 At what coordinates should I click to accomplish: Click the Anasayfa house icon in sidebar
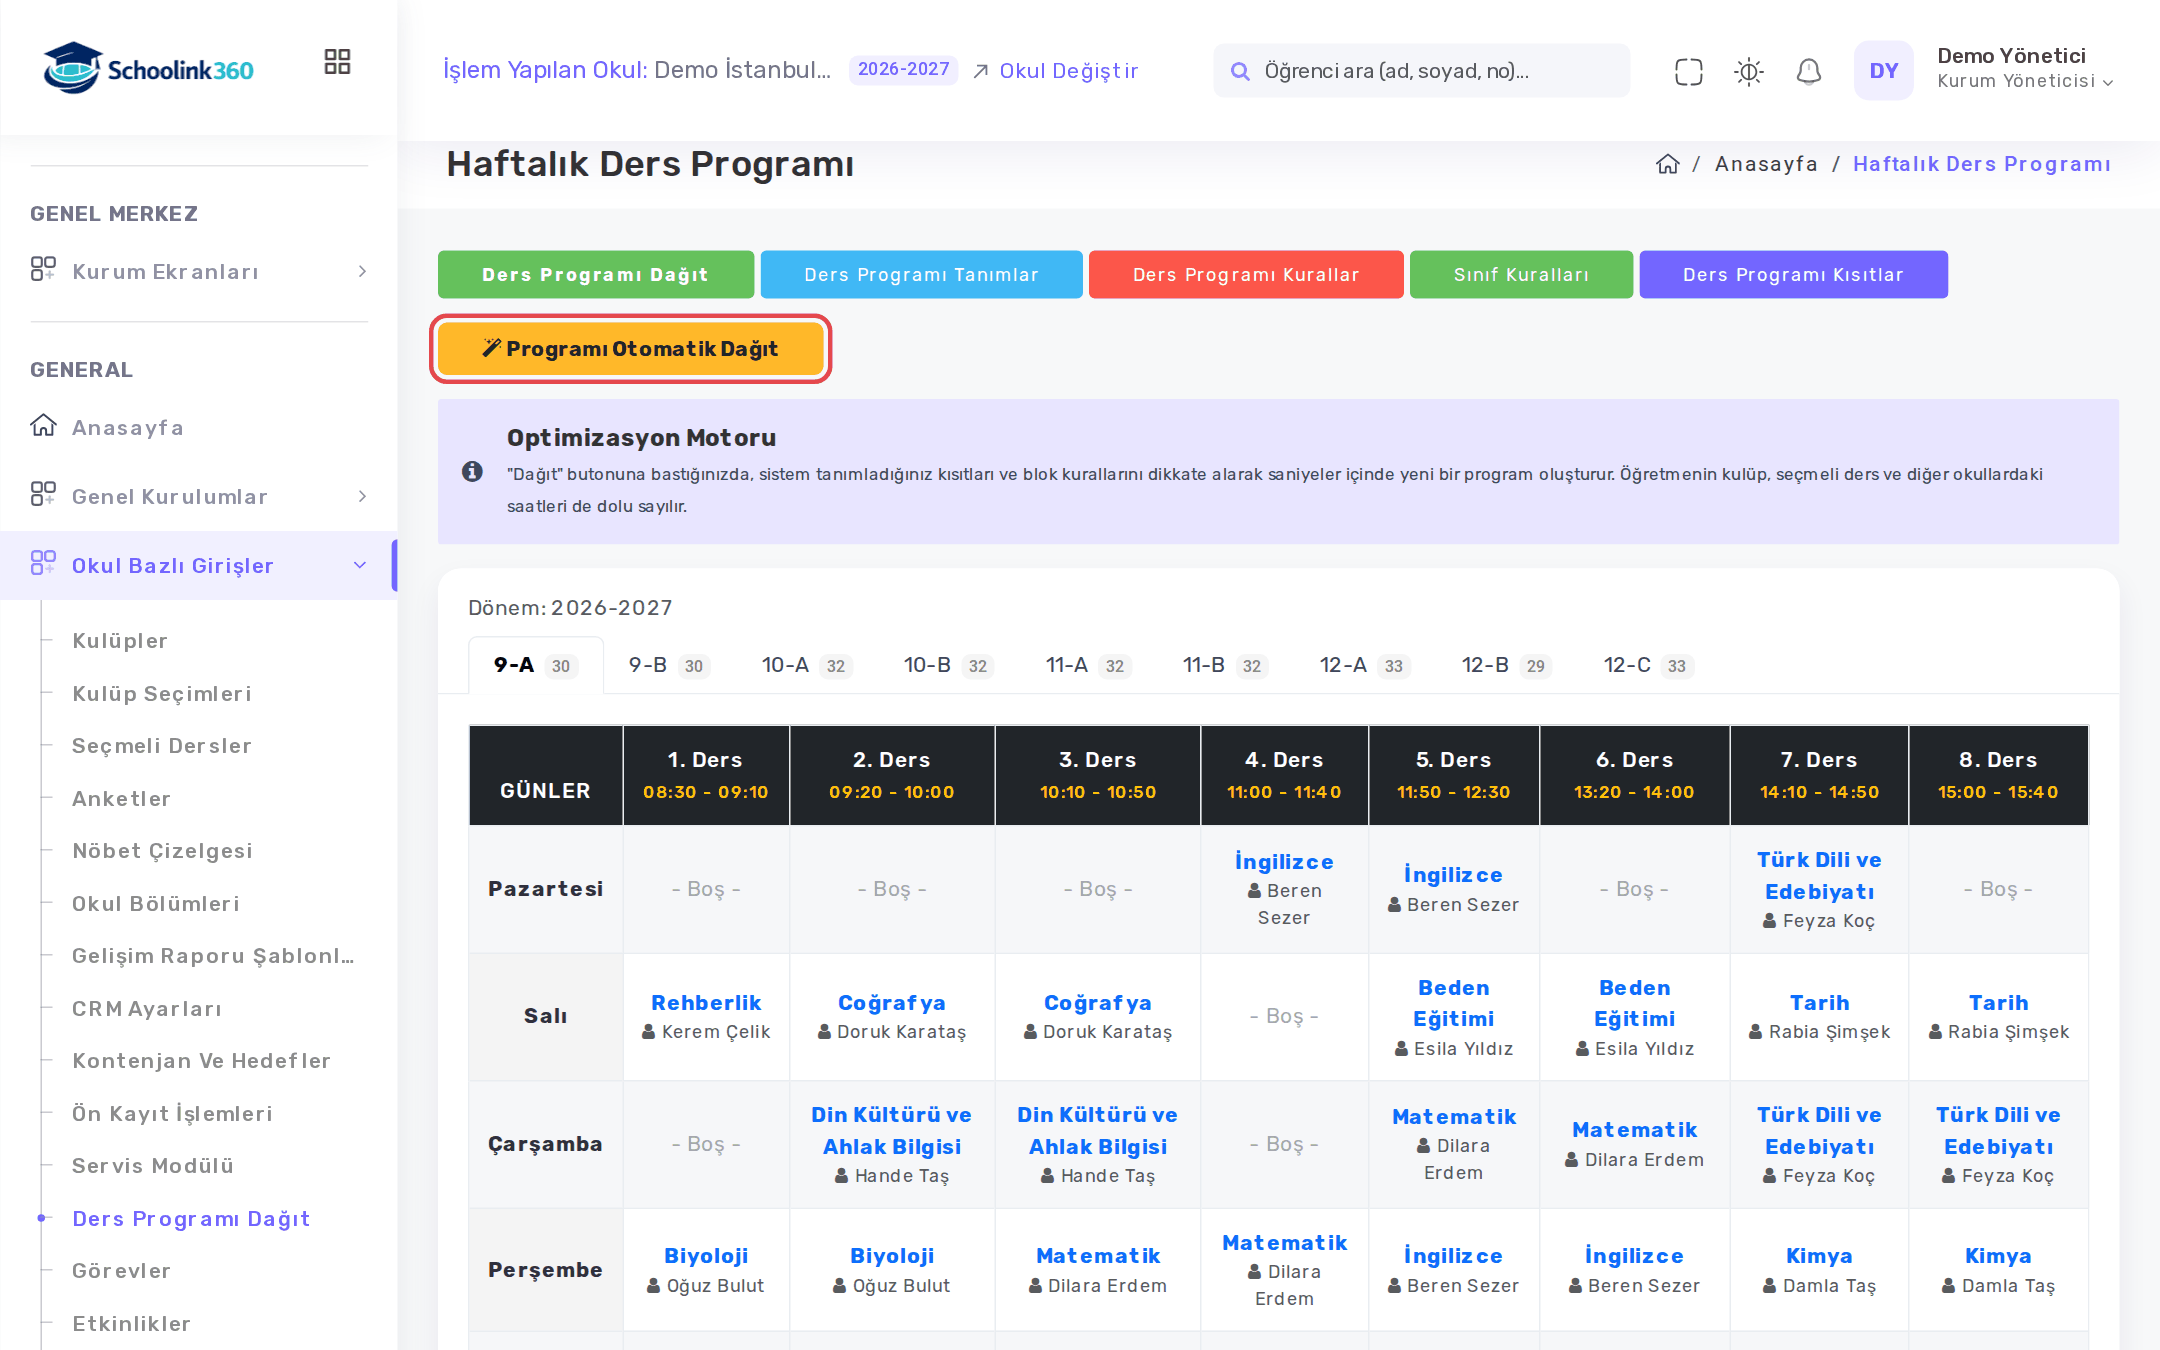coord(43,426)
